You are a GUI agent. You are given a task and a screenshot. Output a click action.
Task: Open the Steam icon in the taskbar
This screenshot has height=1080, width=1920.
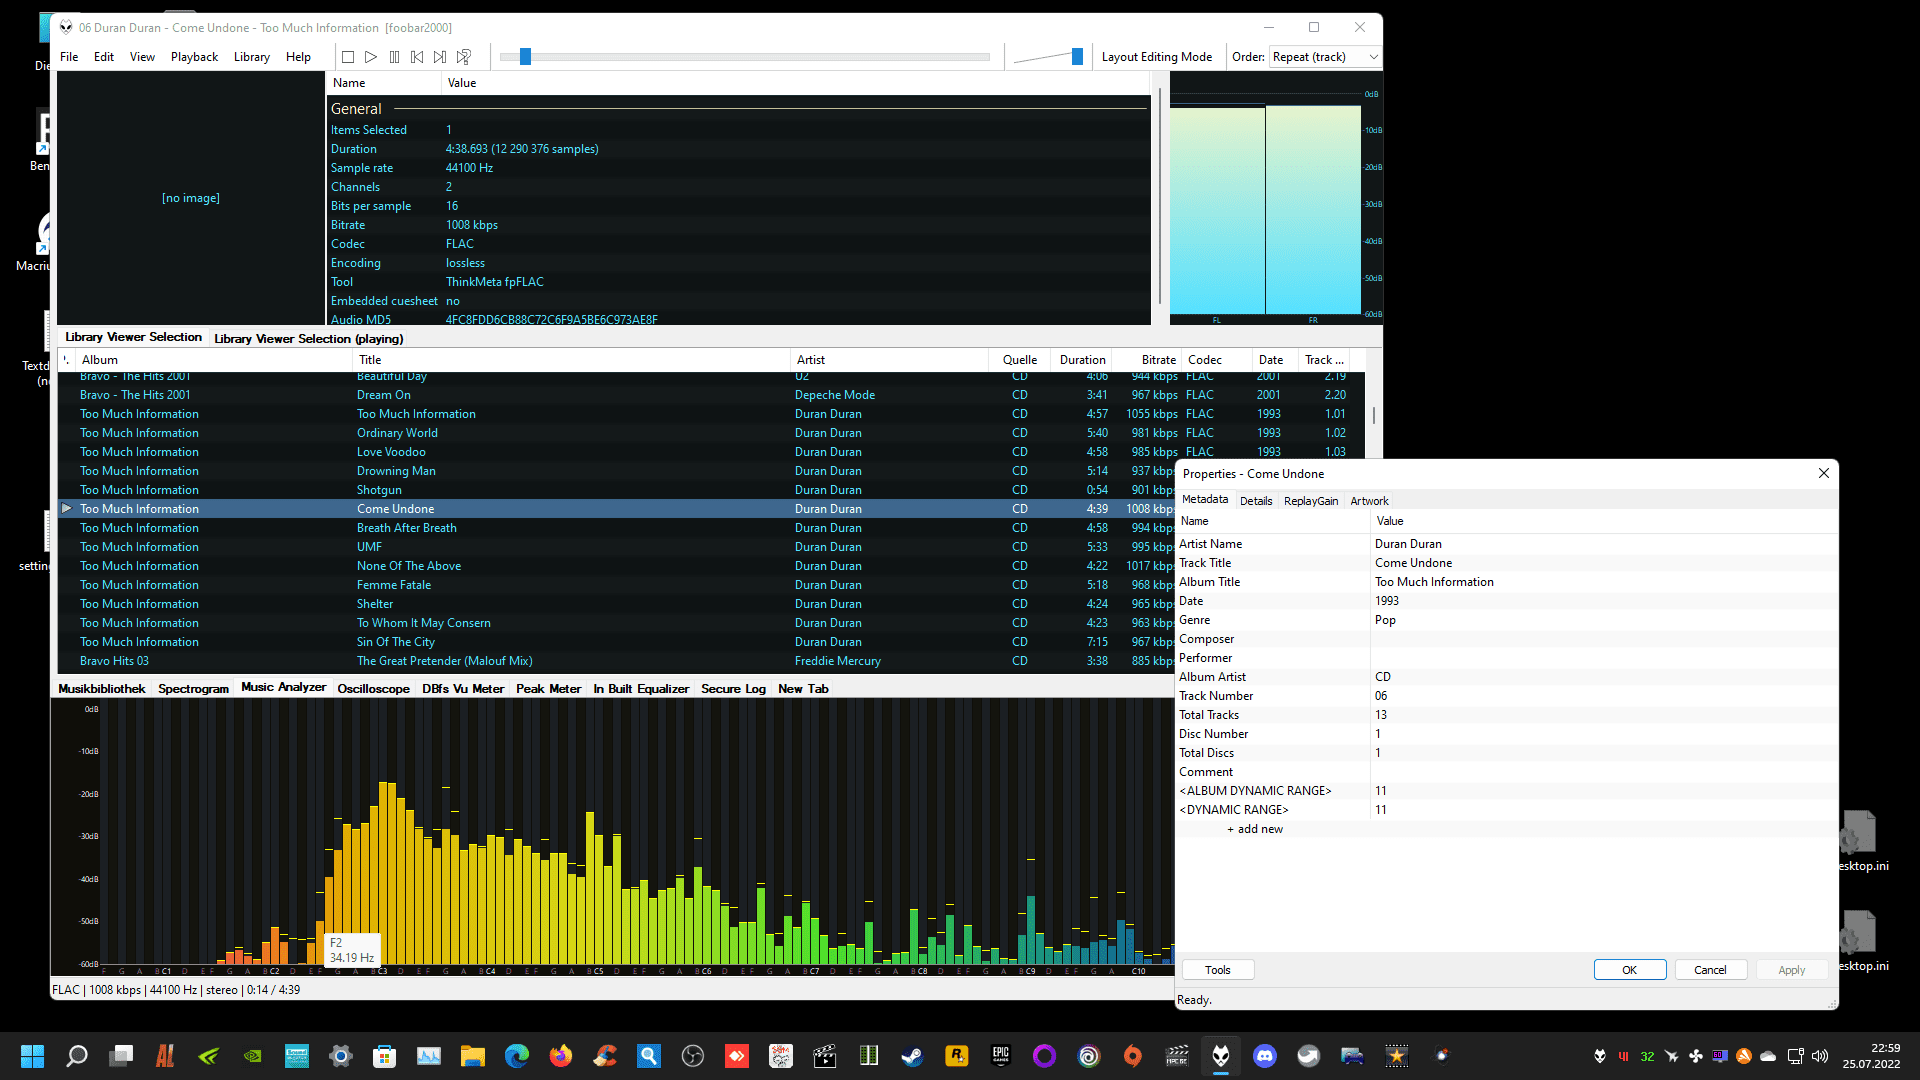click(x=912, y=1056)
